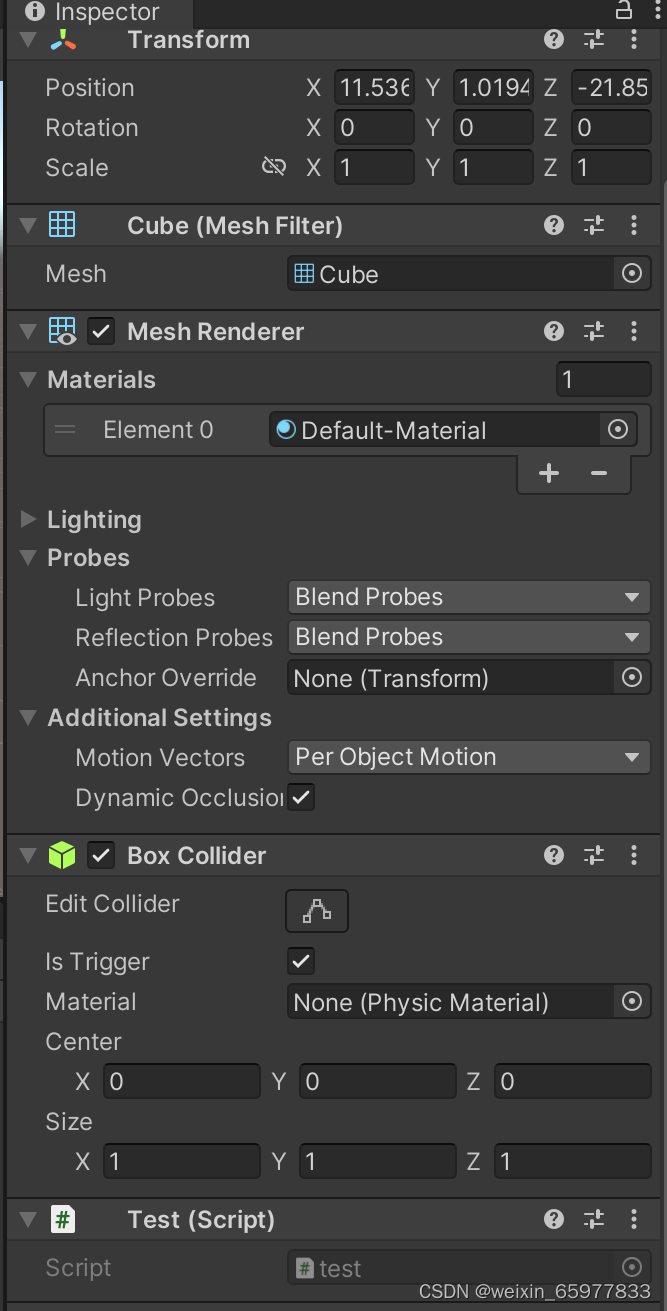Disable the Mesh Renderer component checkbox
Screen dimensions: 667x1311
coord(101,332)
